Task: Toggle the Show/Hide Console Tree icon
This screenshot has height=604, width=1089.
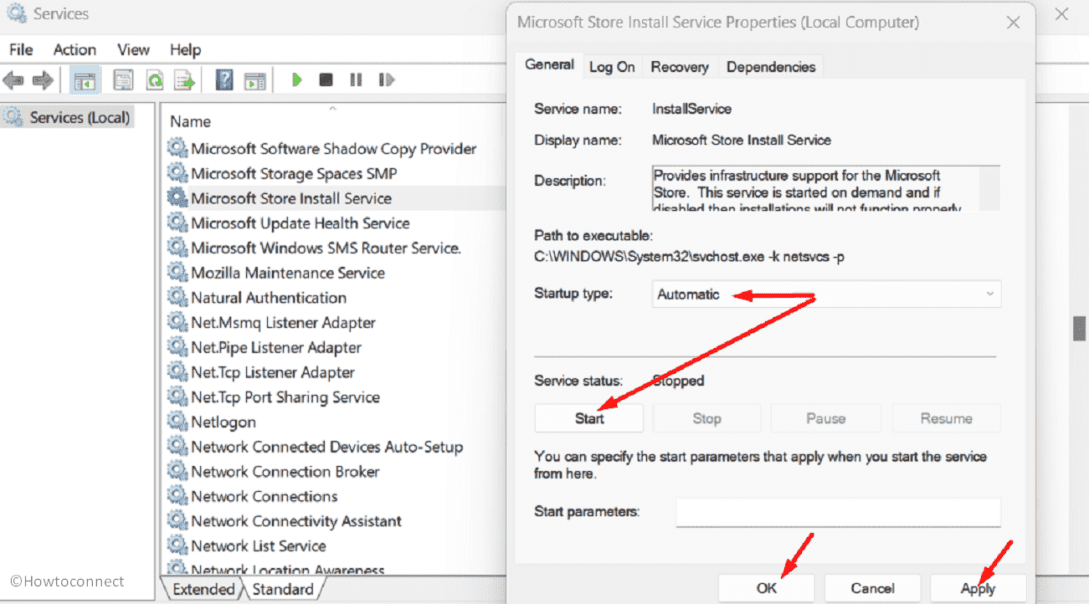Action: pos(85,81)
